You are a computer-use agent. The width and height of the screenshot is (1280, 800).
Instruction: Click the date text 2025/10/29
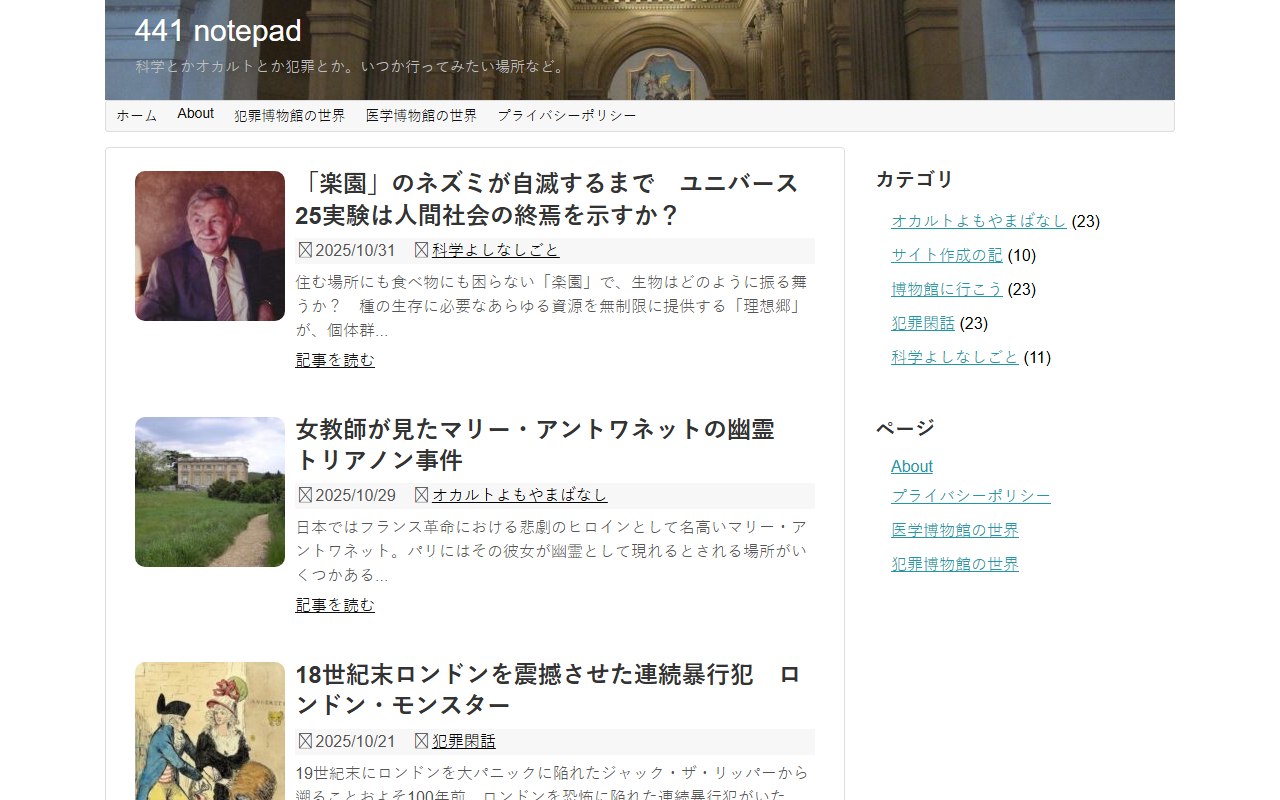point(355,495)
